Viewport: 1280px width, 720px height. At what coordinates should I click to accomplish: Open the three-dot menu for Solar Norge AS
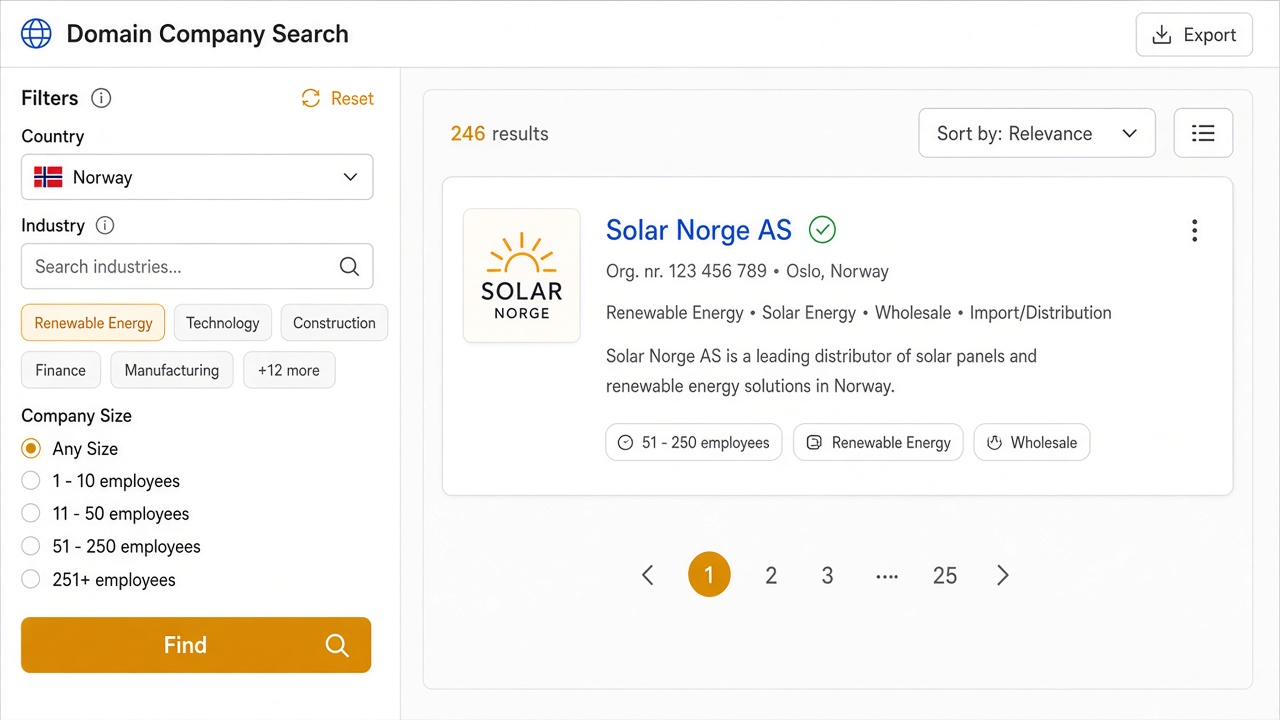click(x=1194, y=231)
